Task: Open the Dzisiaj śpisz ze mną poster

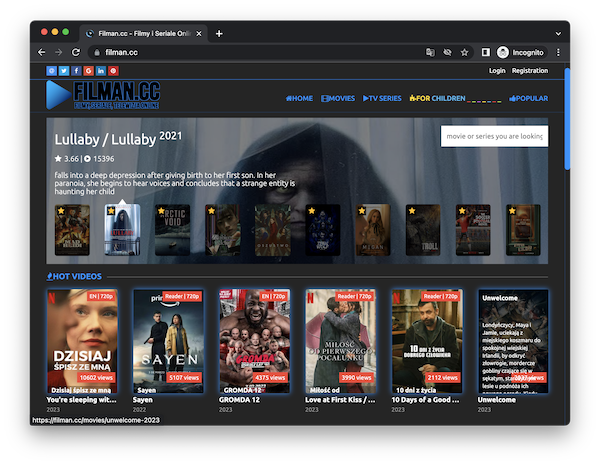Action: 82,341
